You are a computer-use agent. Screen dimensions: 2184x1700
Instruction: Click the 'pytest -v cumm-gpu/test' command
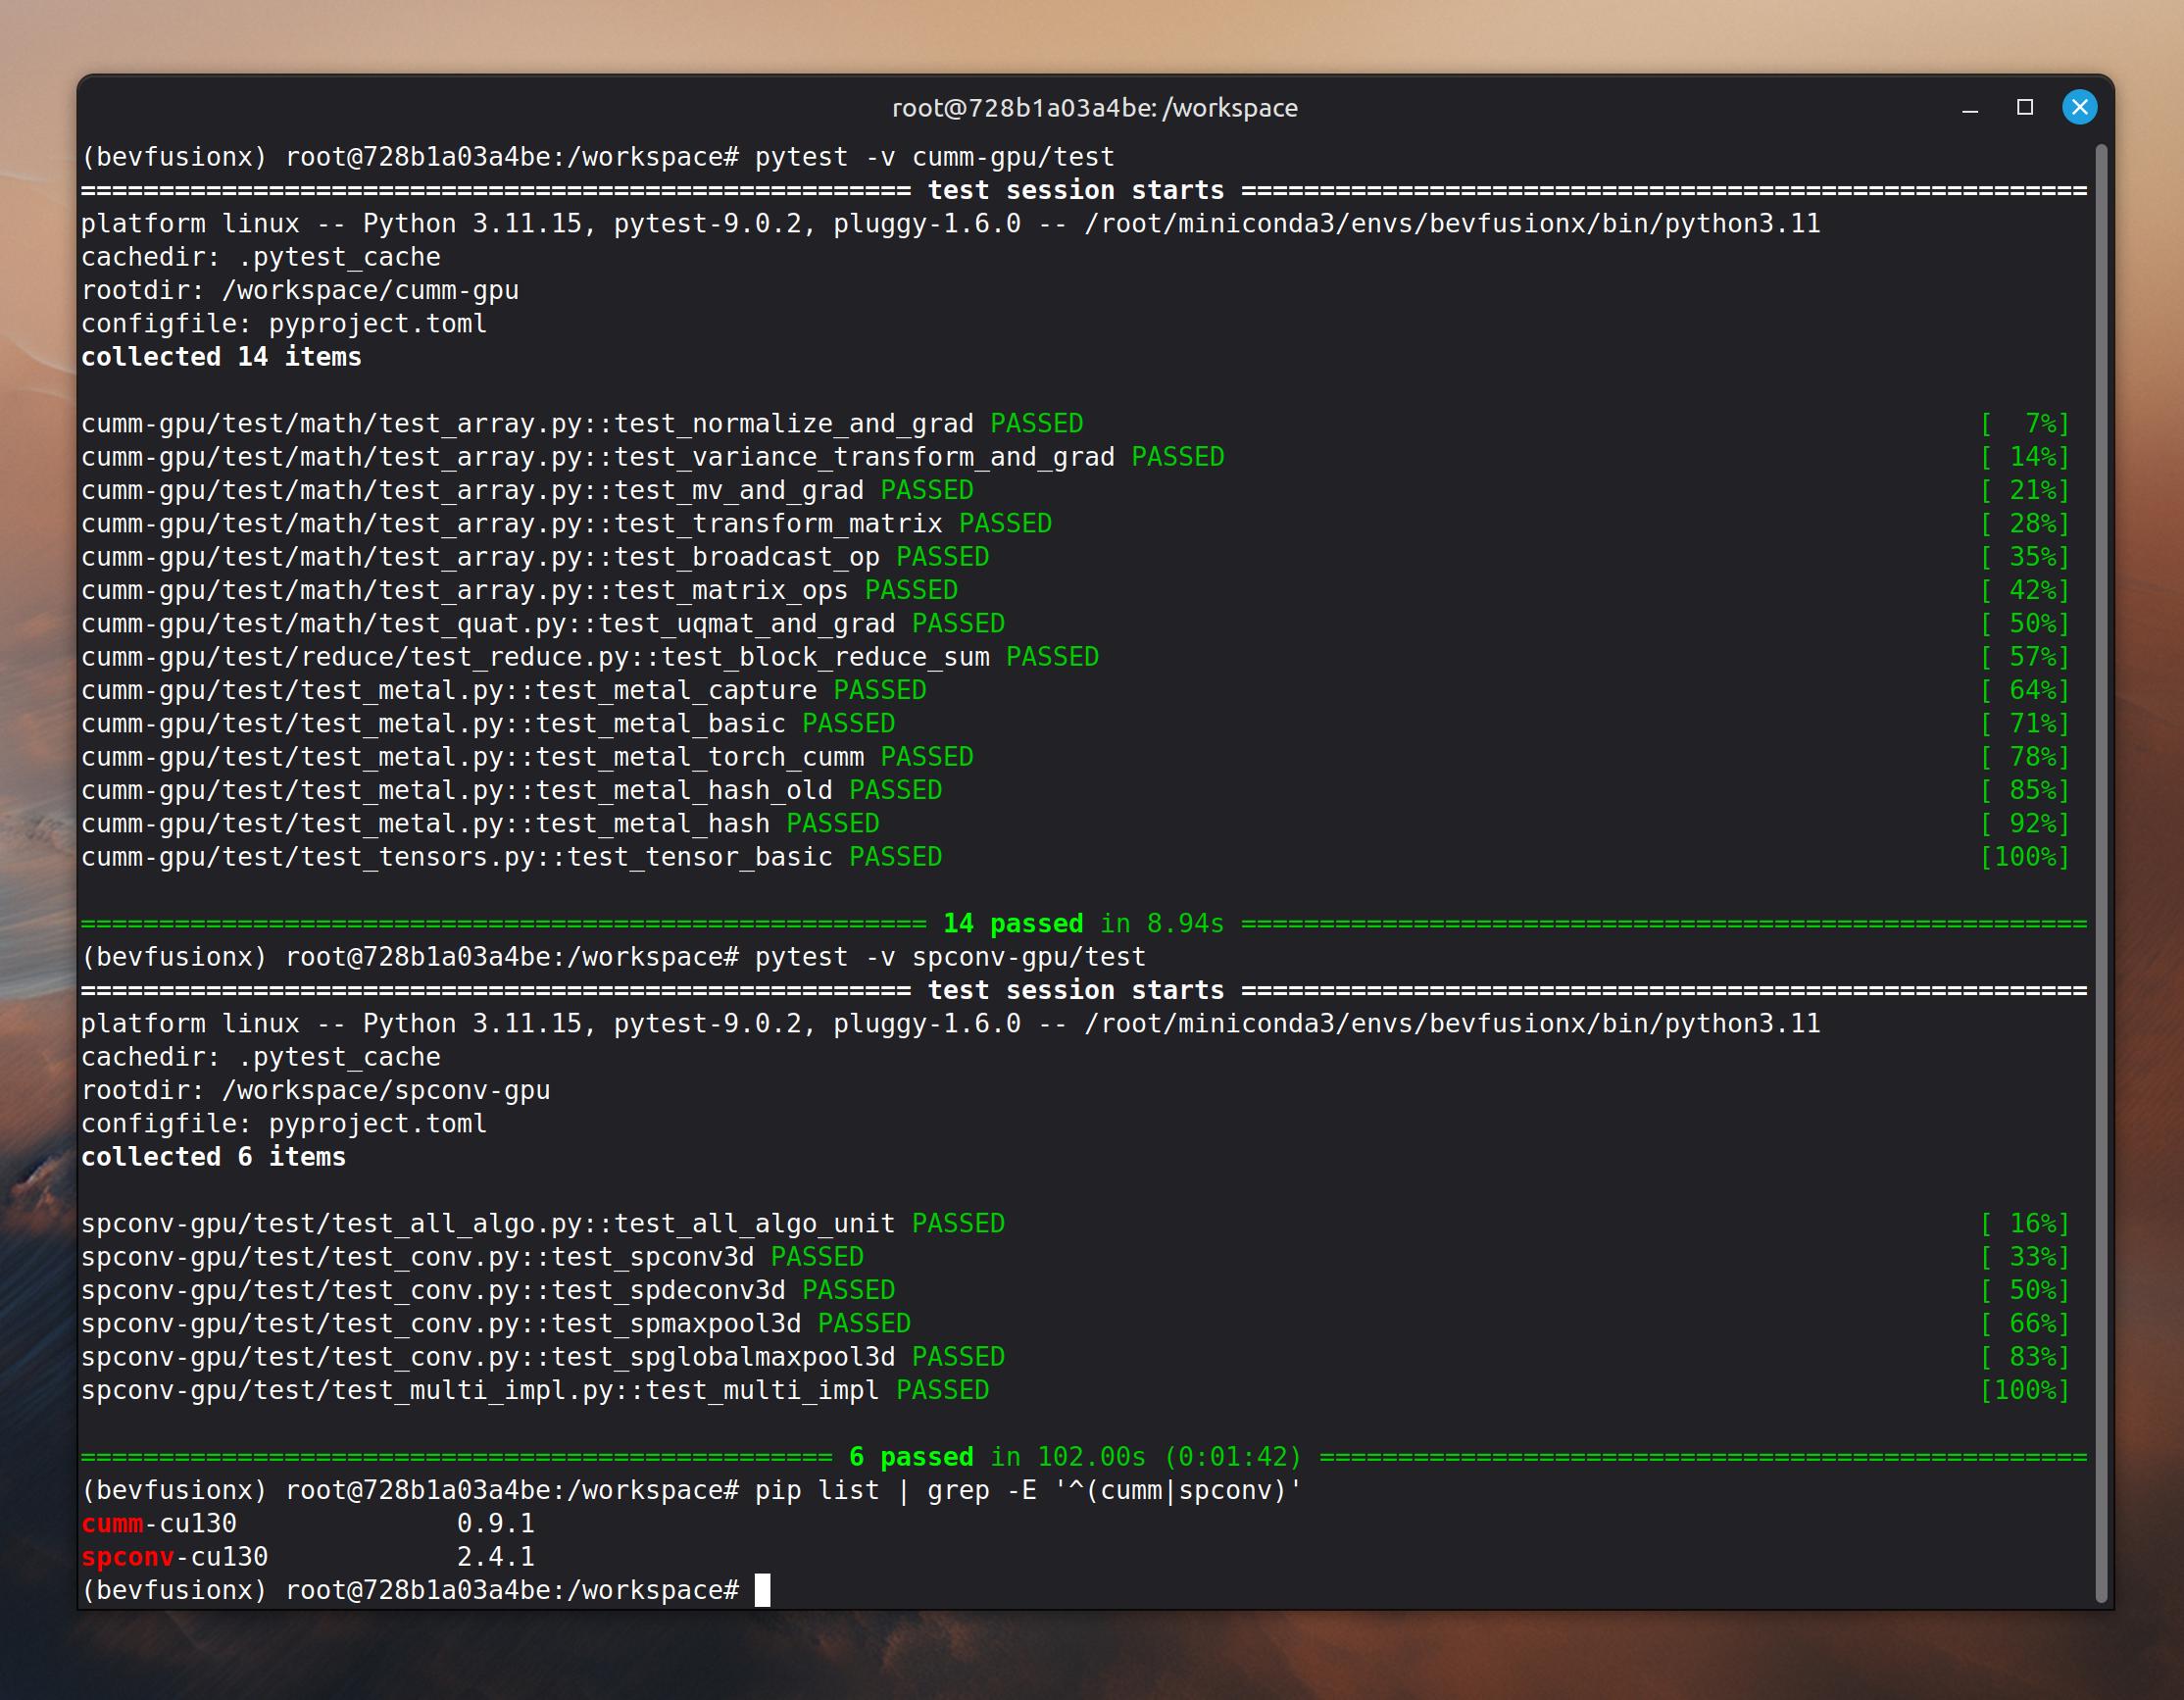[934, 157]
